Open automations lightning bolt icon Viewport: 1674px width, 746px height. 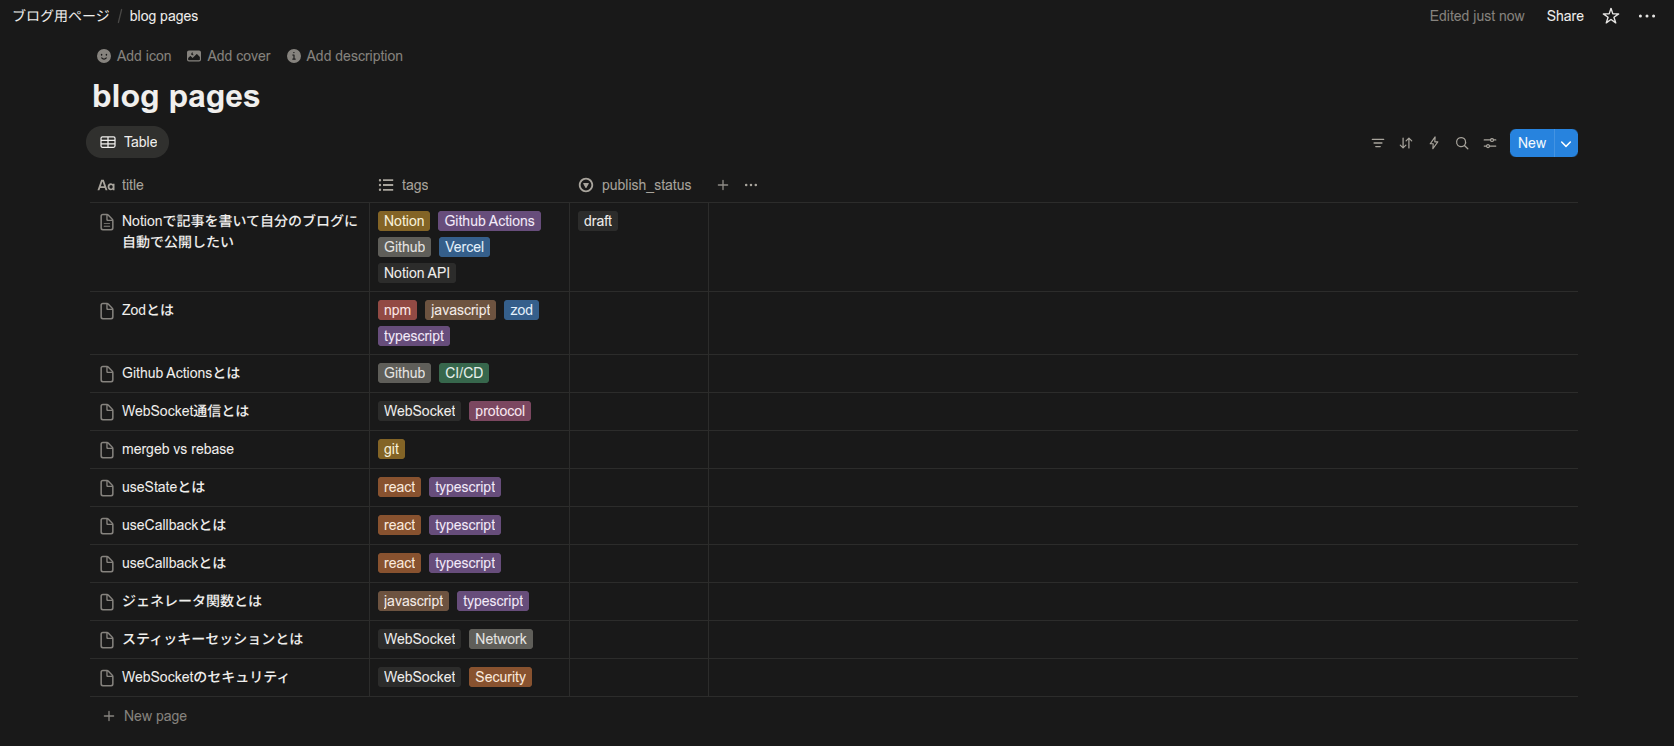1433,143
